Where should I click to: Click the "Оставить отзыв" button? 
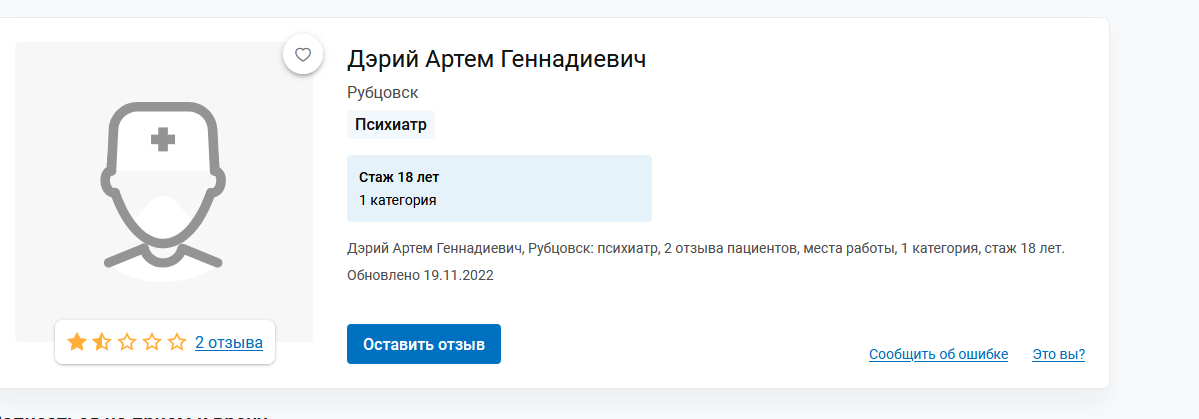(x=424, y=344)
